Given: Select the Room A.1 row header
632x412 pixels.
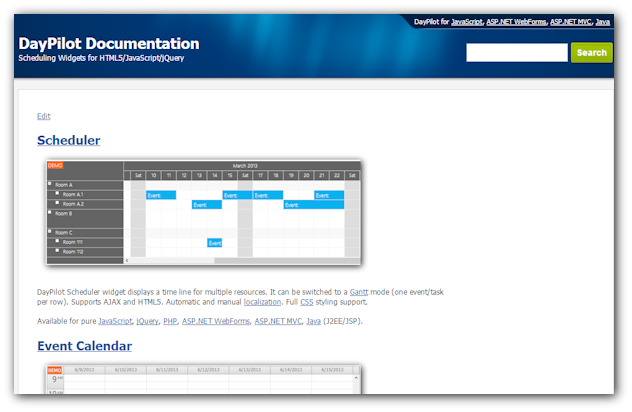Looking at the screenshot, I should tap(85, 195).
